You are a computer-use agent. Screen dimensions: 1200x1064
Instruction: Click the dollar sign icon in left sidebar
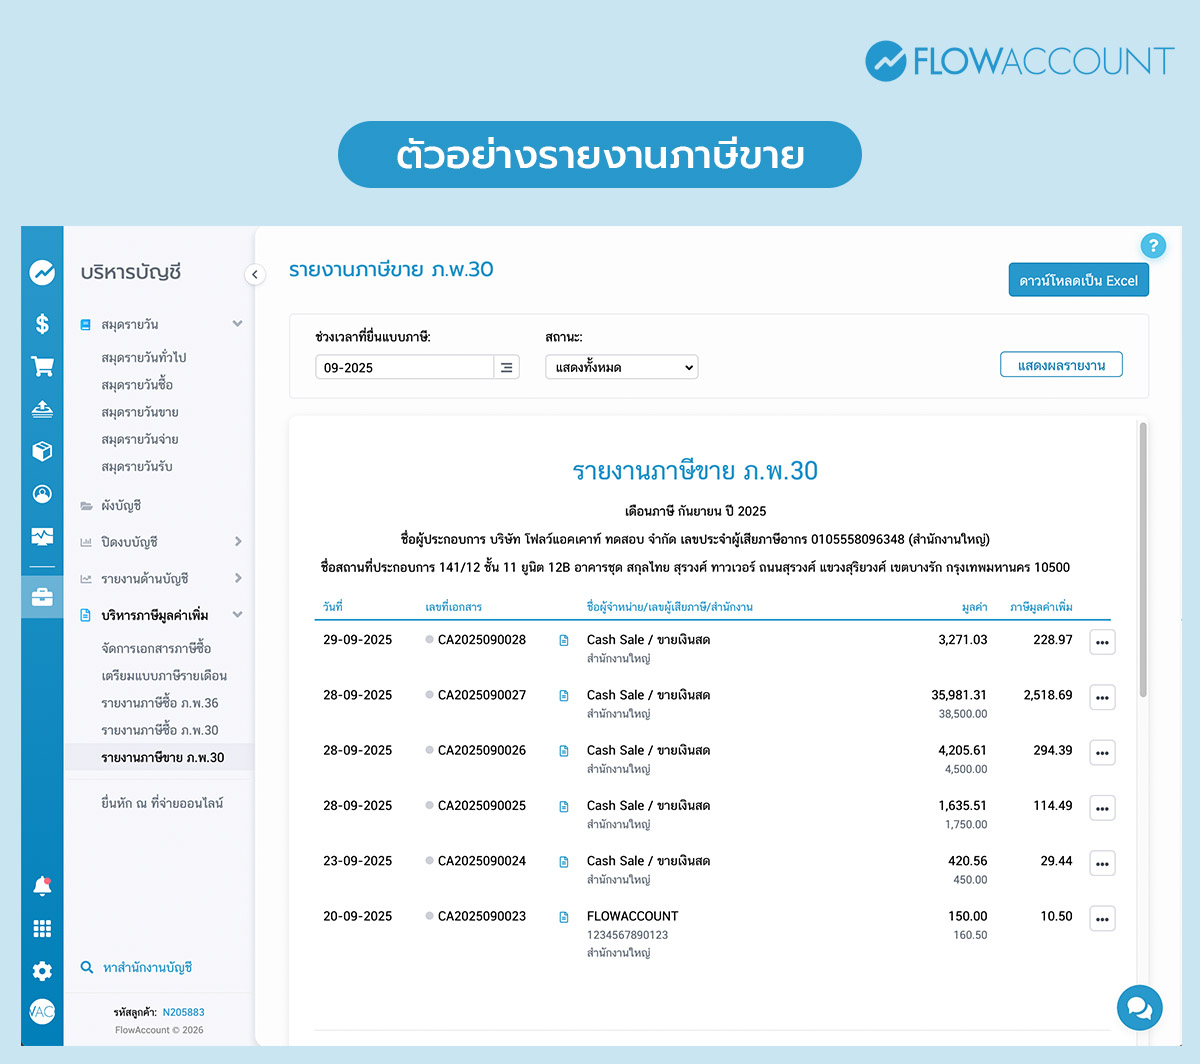point(42,323)
